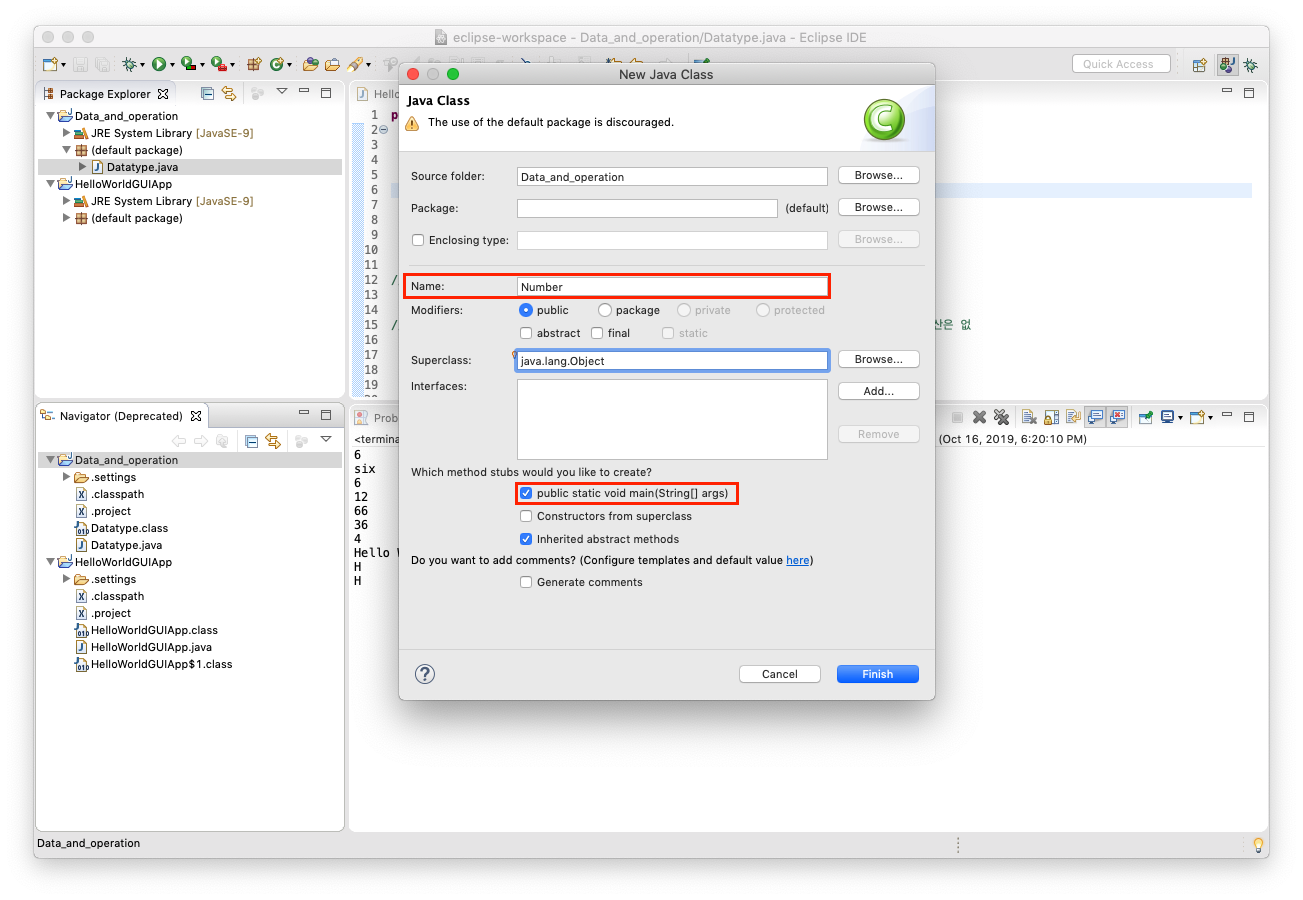The width and height of the screenshot is (1303, 900).
Task: Enable the Enclosing type checkbox
Action: click(418, 240)
